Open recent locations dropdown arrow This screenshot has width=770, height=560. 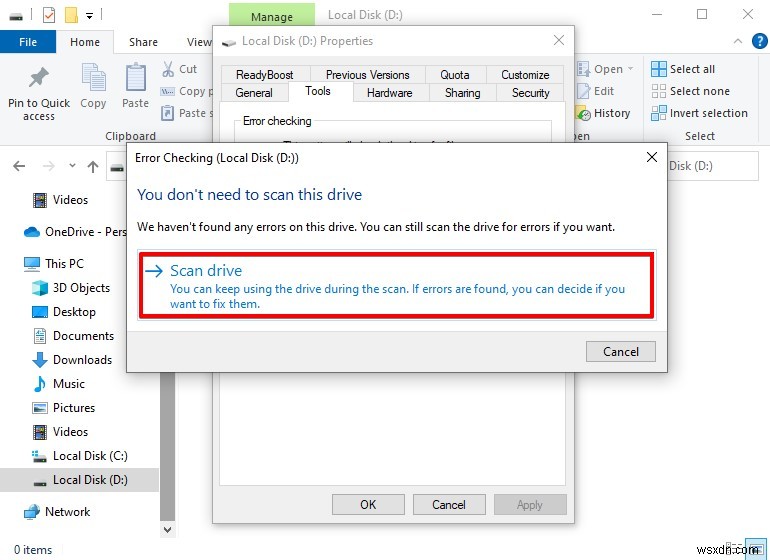point(72,166)
